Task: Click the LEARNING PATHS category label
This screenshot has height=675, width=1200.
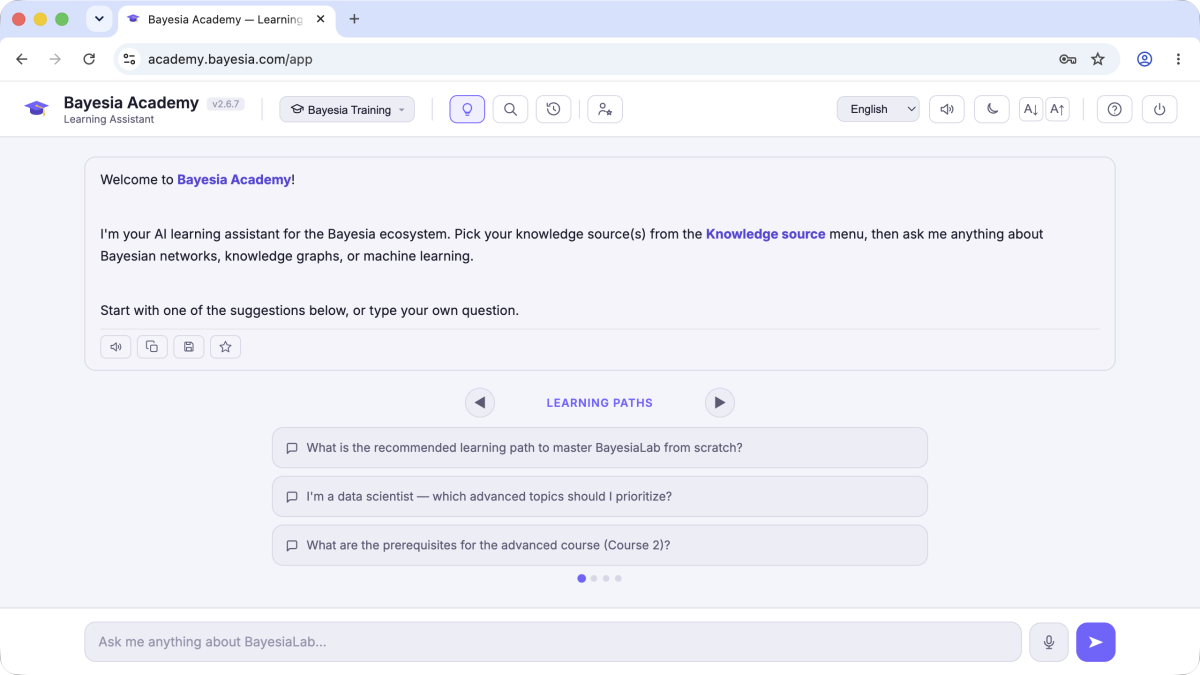Action: coord(600,403)
